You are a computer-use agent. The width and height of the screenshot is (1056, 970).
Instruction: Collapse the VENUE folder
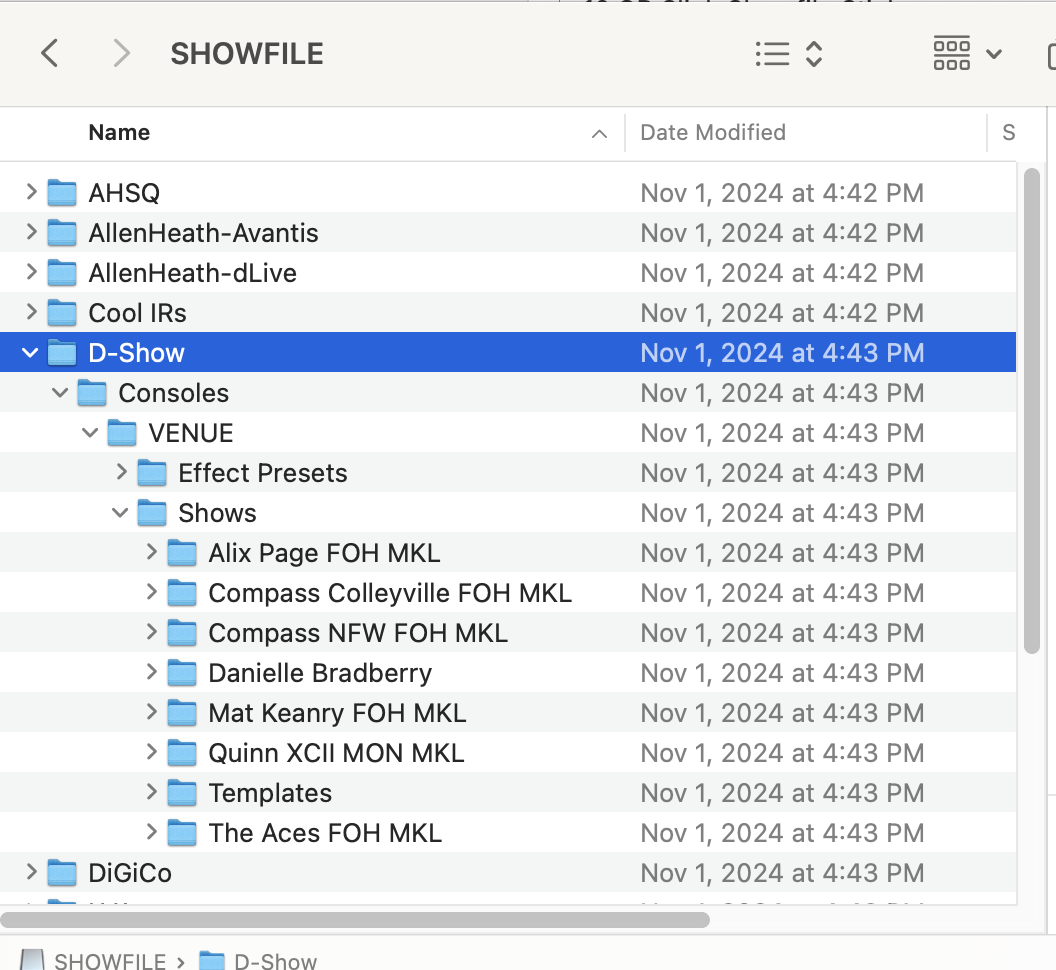coord(90,432)
